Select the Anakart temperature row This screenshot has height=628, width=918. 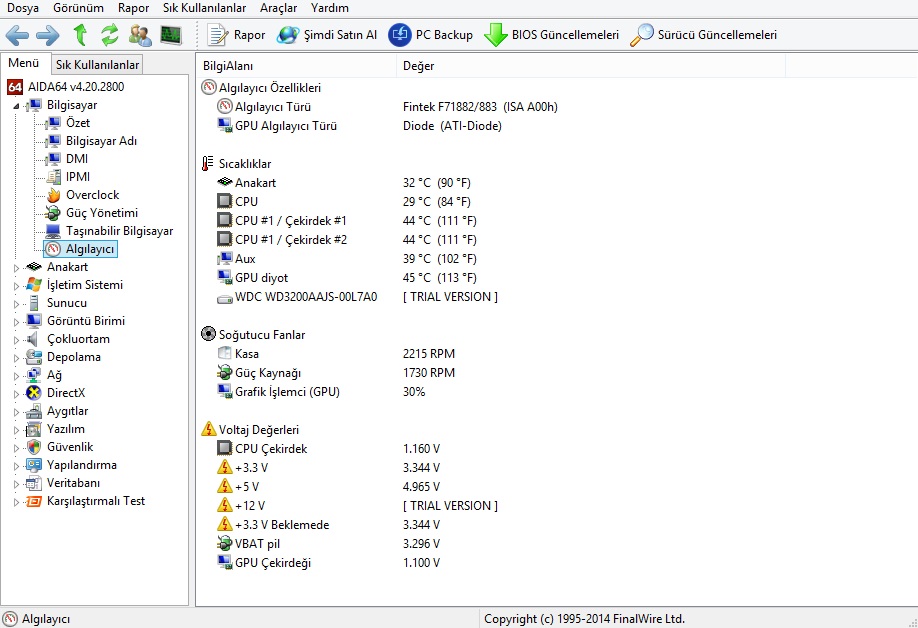(344, 183)
